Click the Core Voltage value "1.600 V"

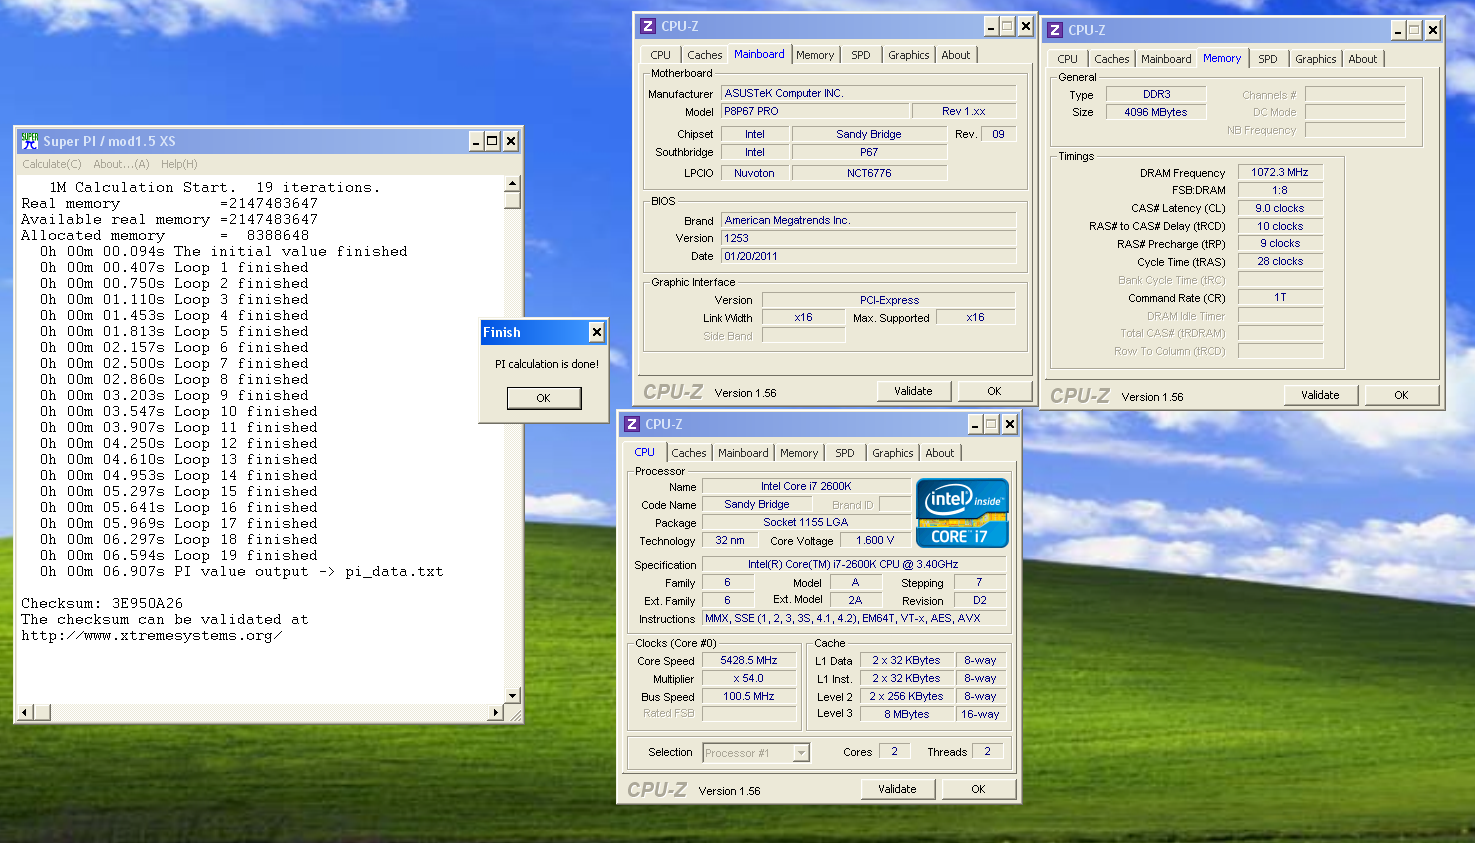click(875, 540)
